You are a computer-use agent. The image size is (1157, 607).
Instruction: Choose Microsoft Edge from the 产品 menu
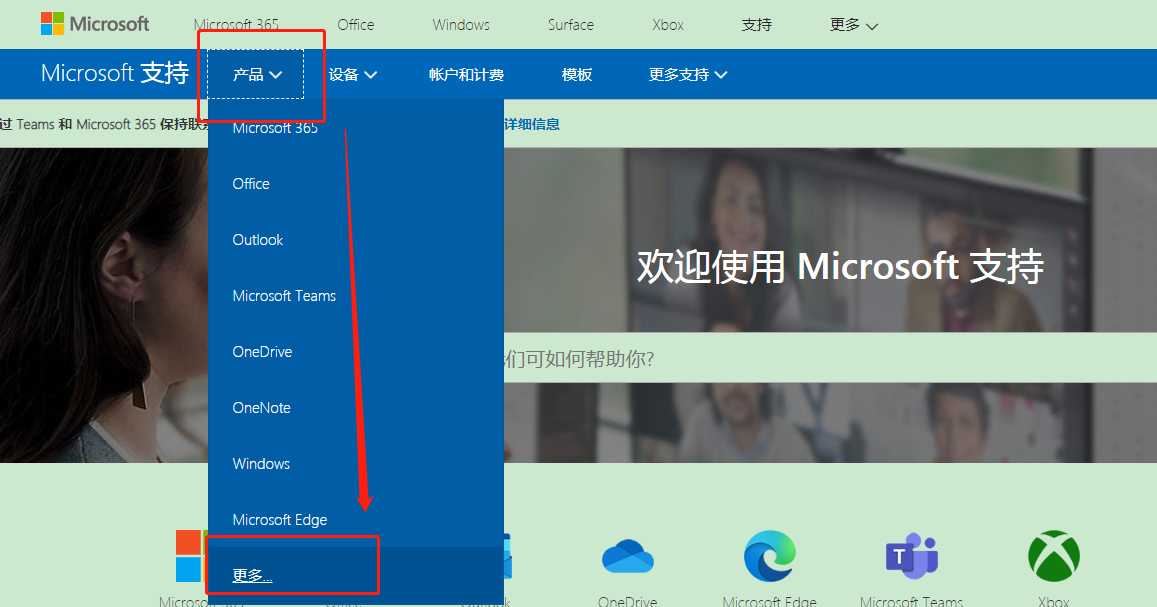coord(280,520)
